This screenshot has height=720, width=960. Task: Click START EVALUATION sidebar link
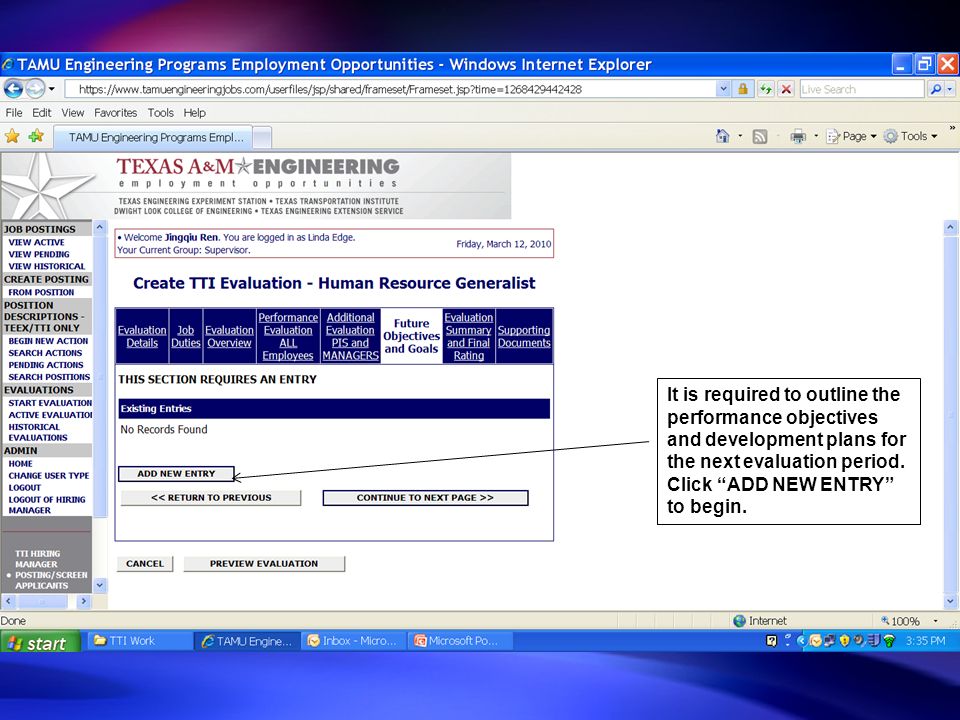tap(50, 403)
